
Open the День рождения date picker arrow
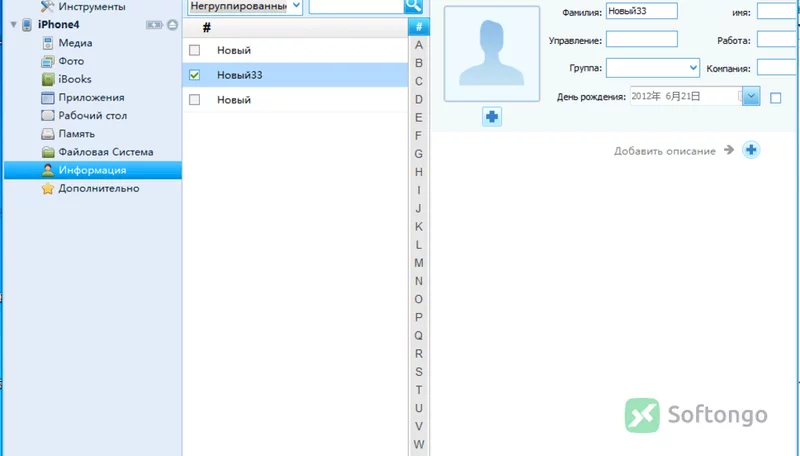click(751, 96)
